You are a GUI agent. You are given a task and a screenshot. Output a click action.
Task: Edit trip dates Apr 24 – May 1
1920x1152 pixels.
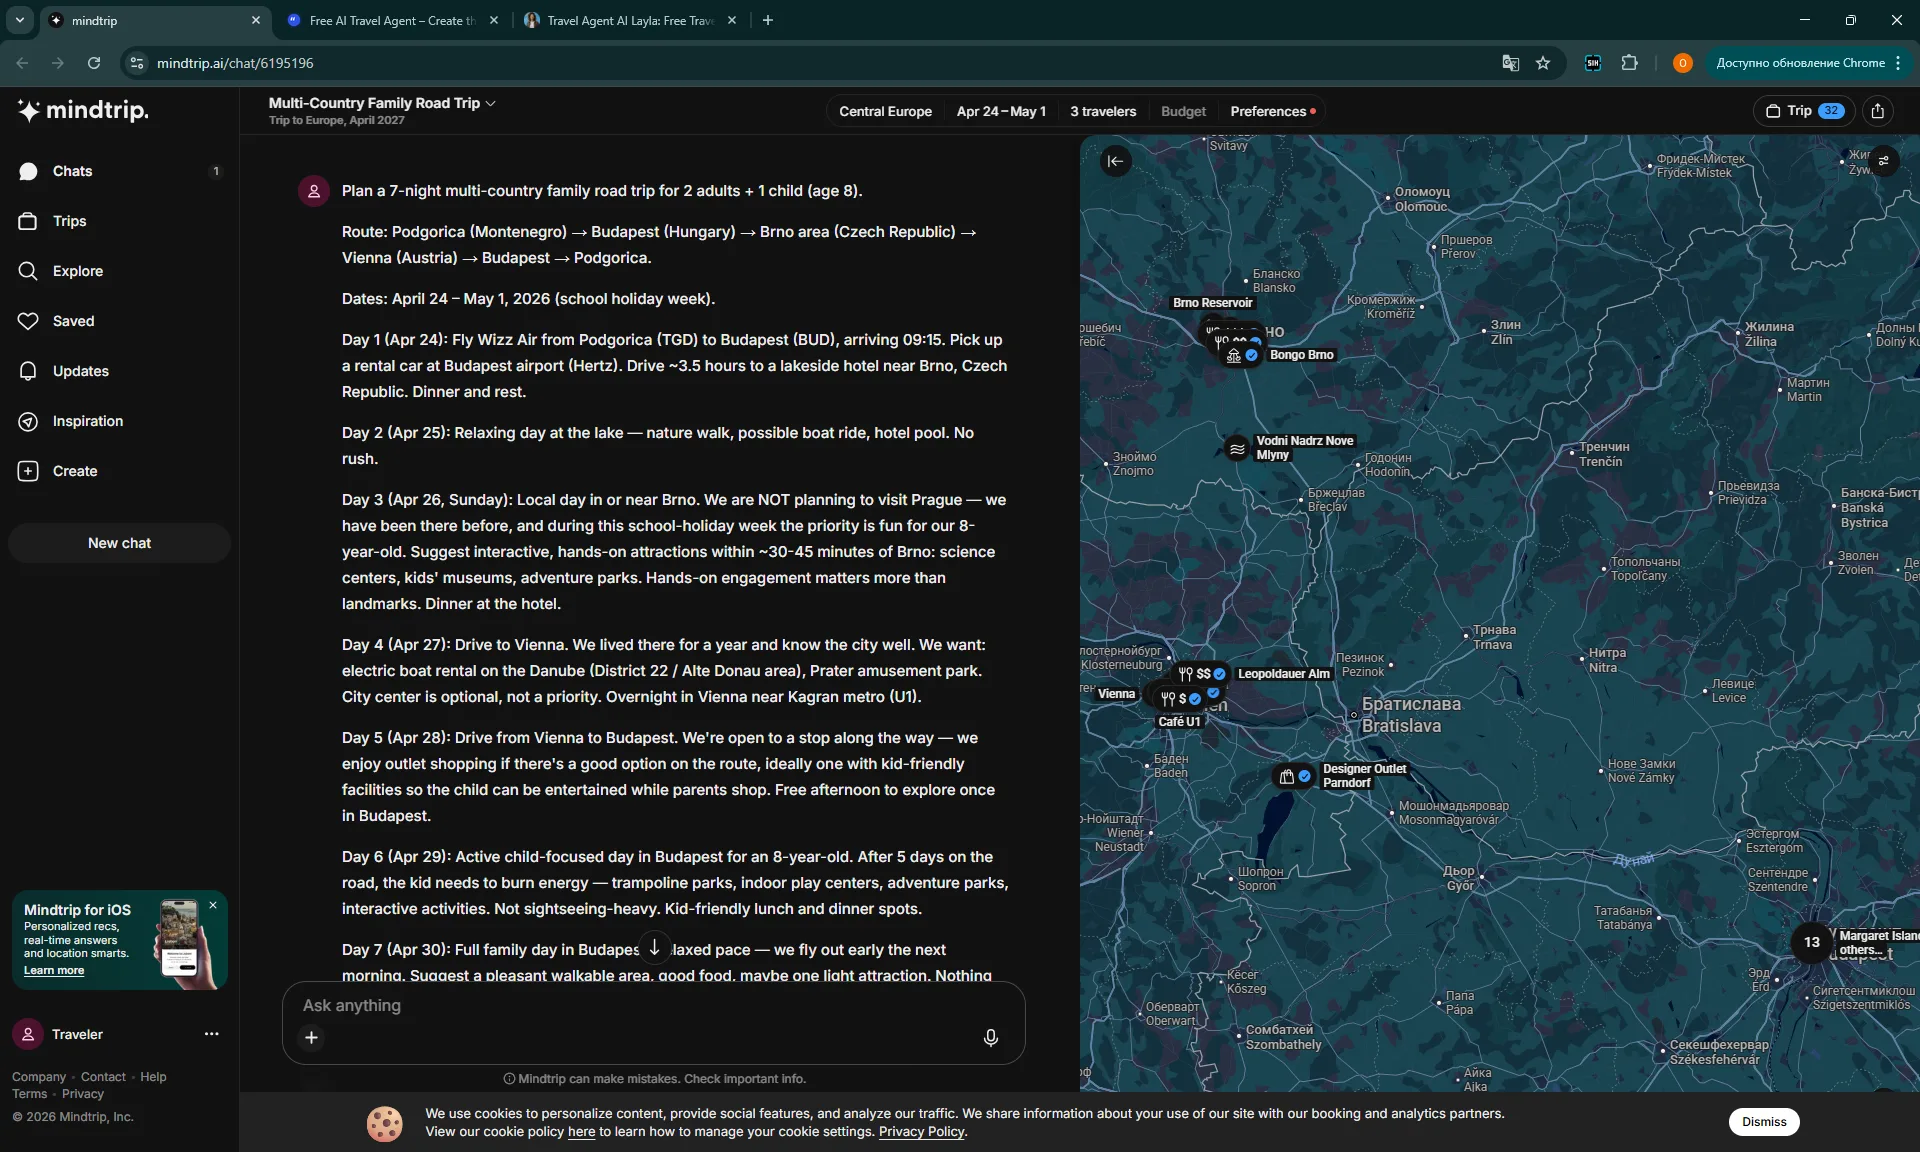point(1001,111)
